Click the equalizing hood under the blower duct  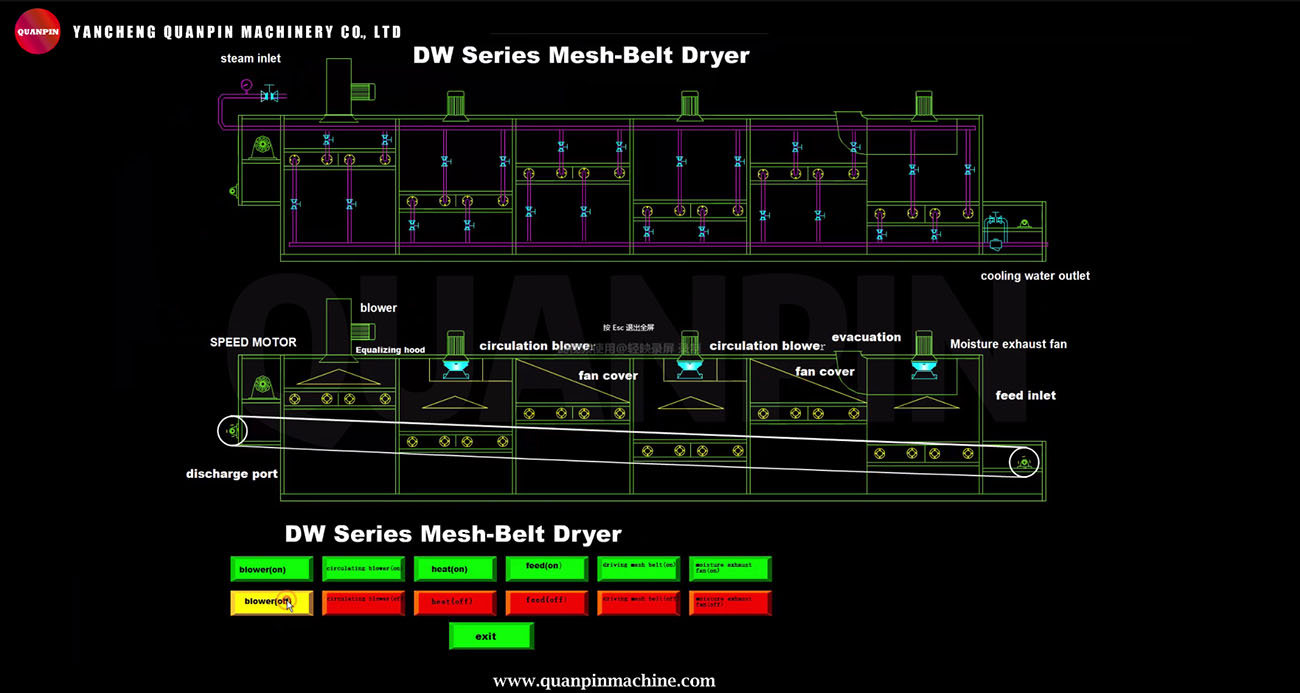(339, 377)
